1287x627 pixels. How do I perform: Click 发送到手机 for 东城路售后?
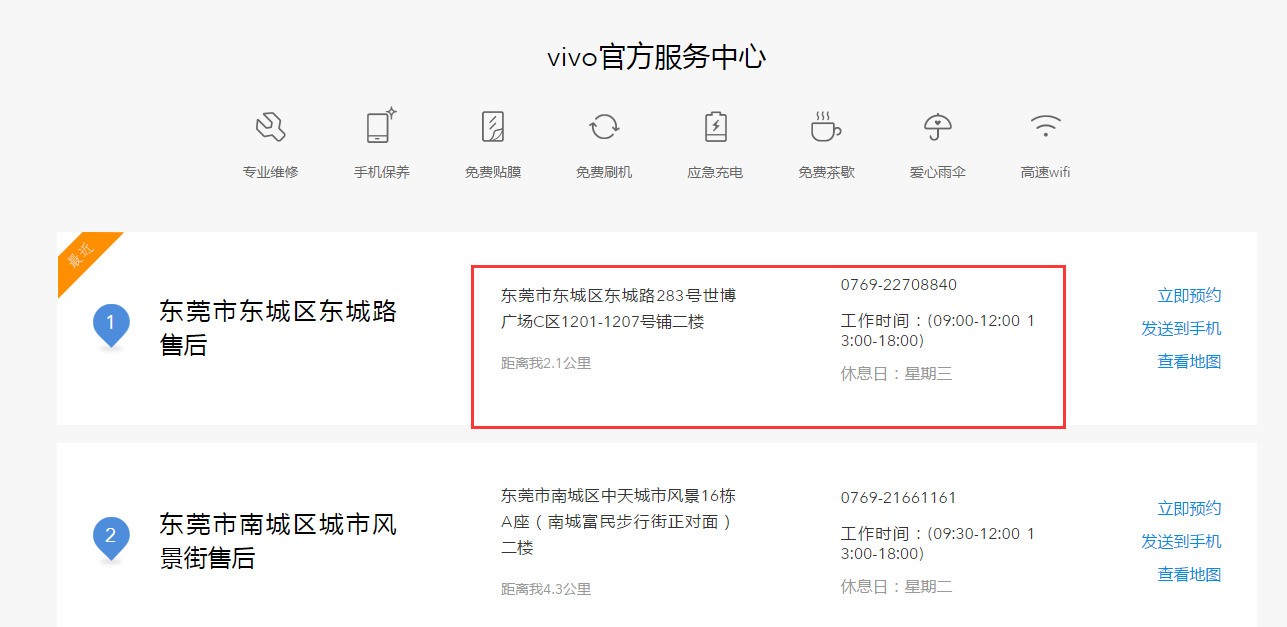coord(1181,328)
